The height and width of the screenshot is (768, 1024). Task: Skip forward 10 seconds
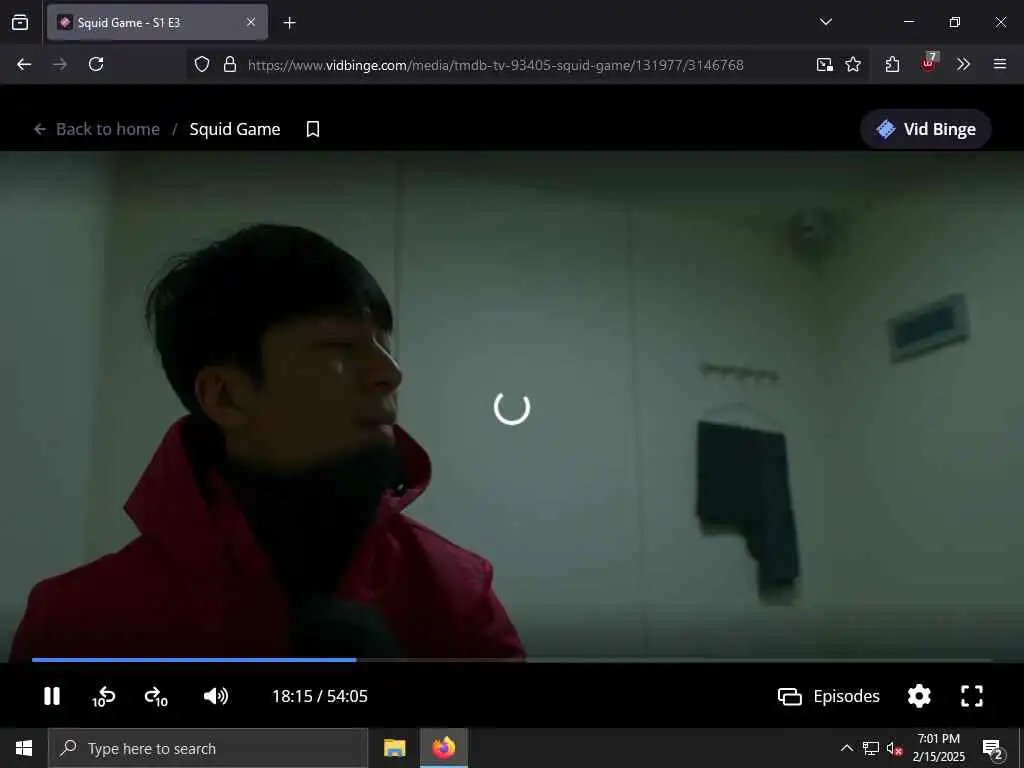[156, 697]
